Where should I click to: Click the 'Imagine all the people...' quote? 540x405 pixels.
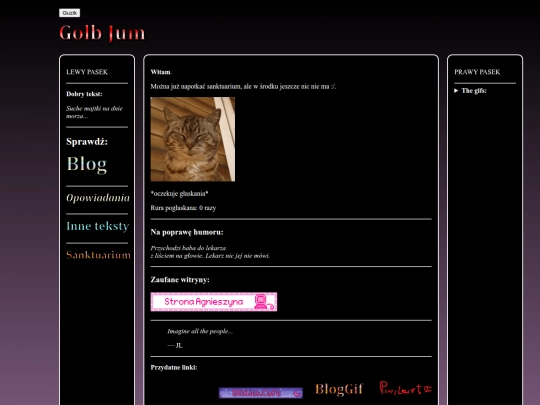coord(200,331)
